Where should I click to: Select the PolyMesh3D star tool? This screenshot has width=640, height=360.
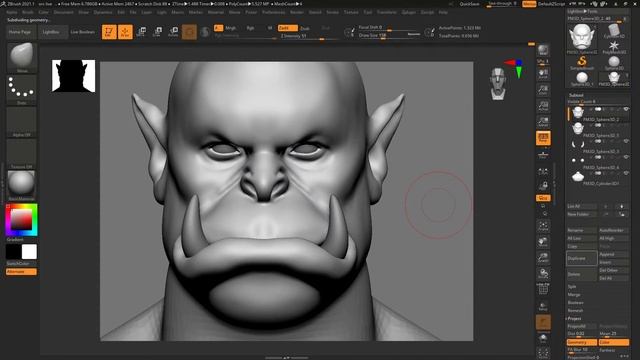click(614, 47)
